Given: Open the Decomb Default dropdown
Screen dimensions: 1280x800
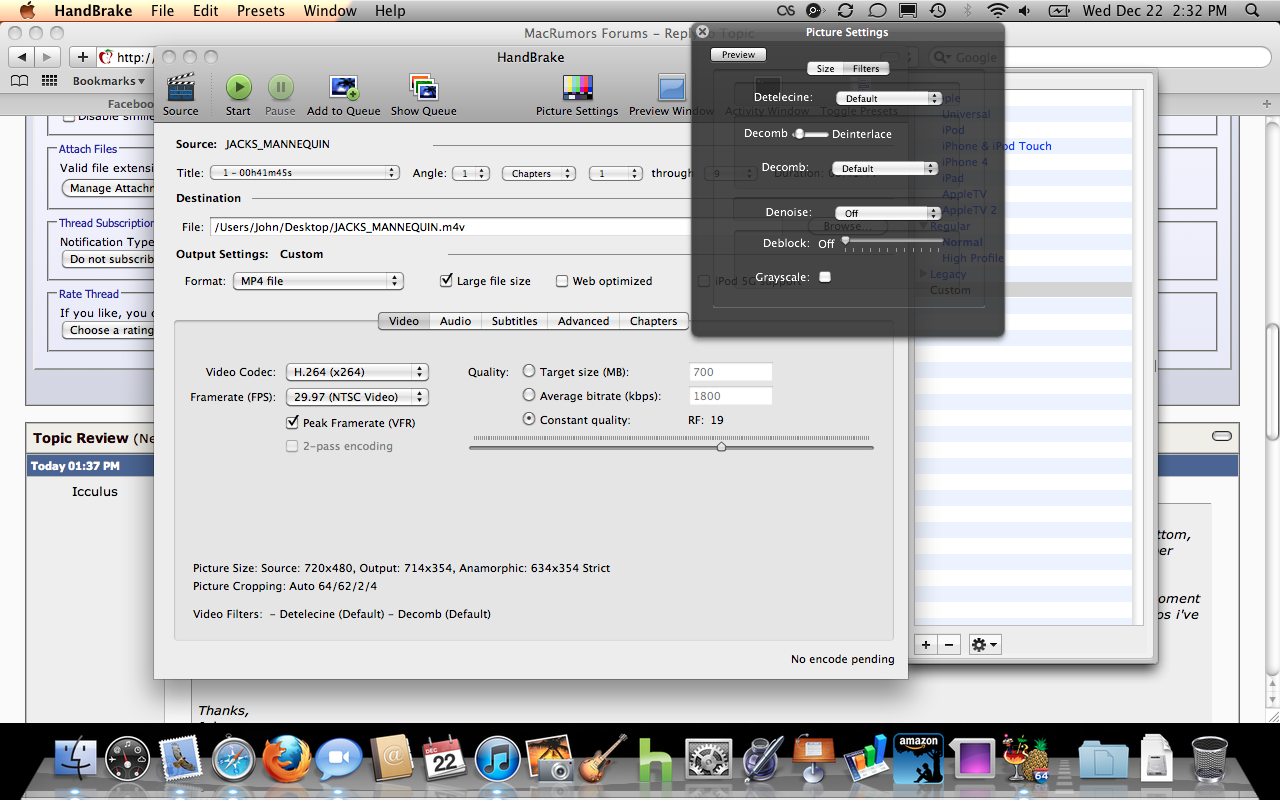Looking at the screenshot, I should pyautogui.click(x=885, y=168).
